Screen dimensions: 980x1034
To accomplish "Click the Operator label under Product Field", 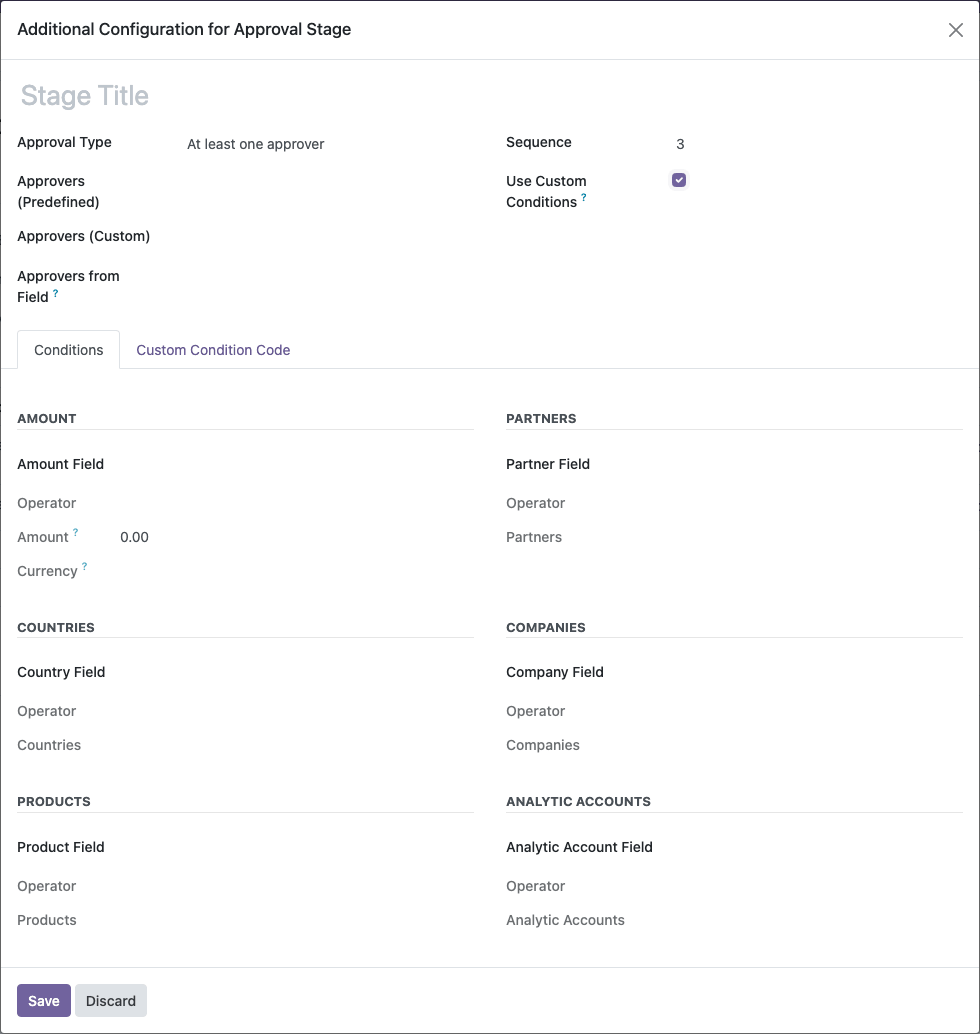I will [x=47, y=886].
